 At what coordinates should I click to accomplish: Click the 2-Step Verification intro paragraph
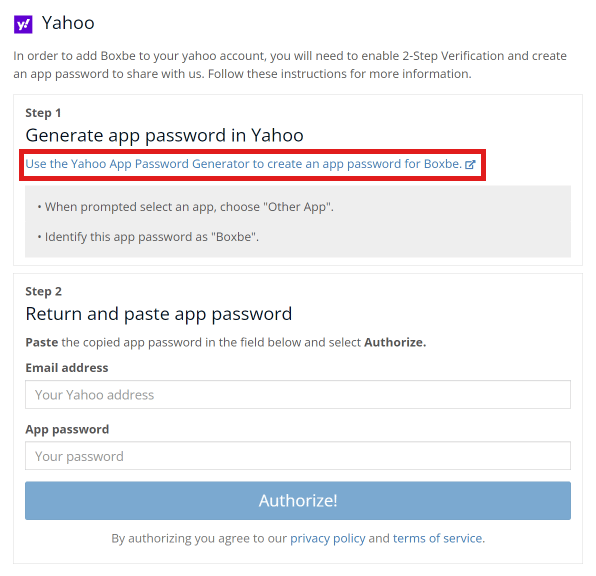pos(290,65)
